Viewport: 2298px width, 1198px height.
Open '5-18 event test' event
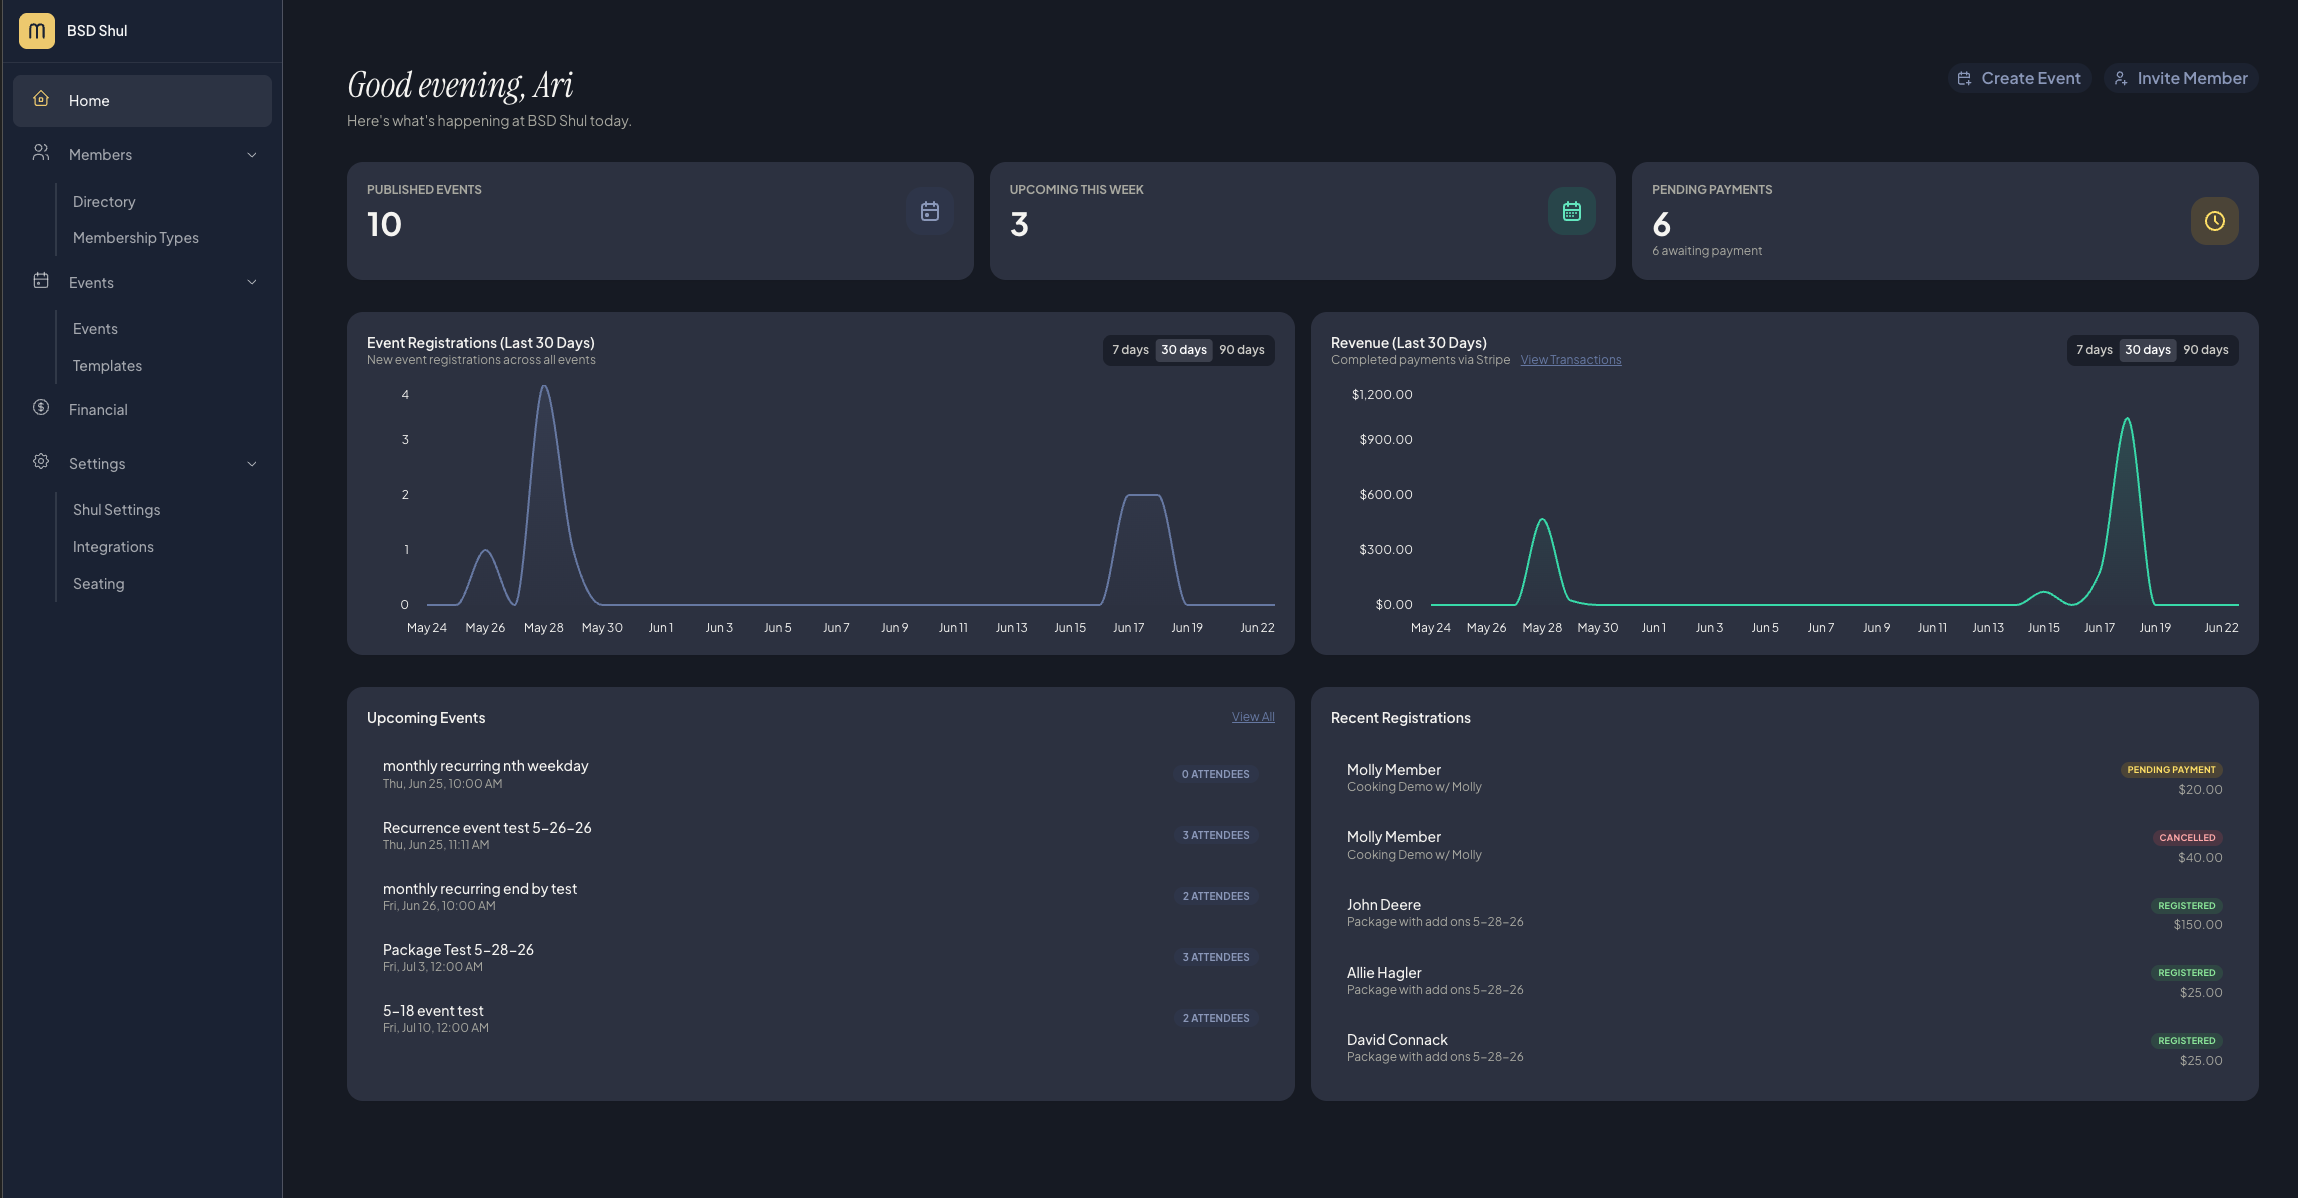coord(820,1018)
